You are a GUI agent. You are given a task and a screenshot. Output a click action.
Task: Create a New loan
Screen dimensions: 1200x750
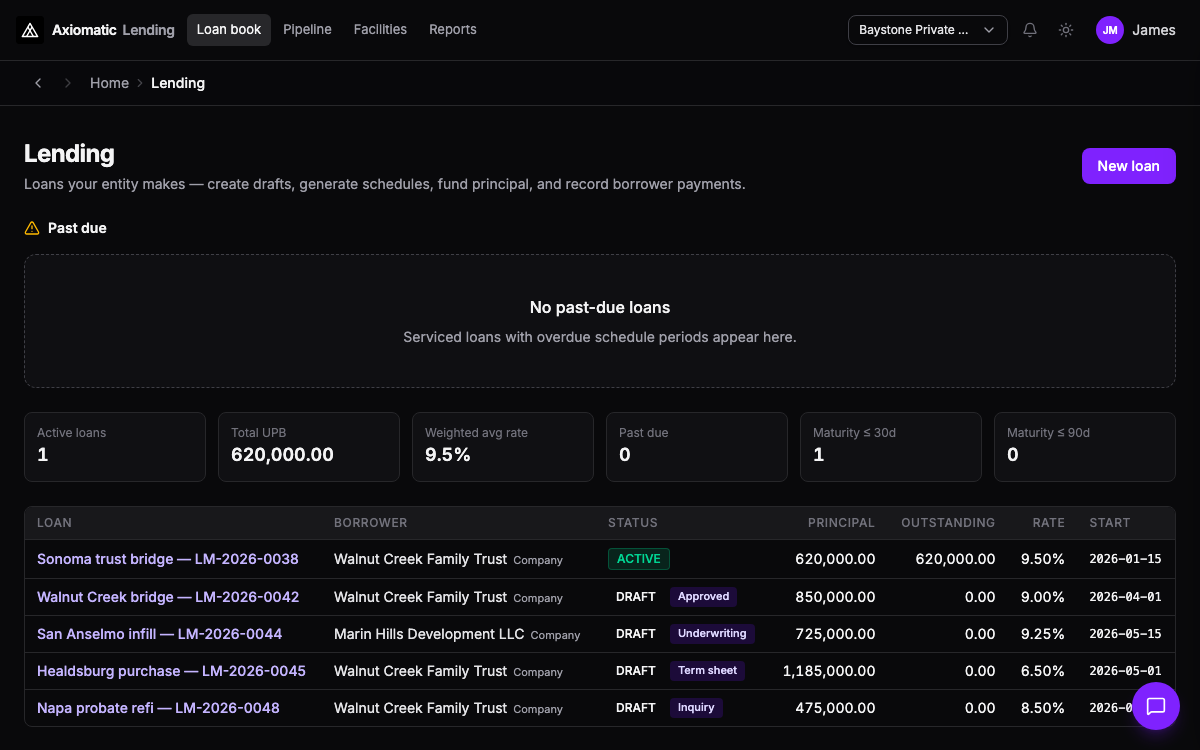tap(1128, 166)
